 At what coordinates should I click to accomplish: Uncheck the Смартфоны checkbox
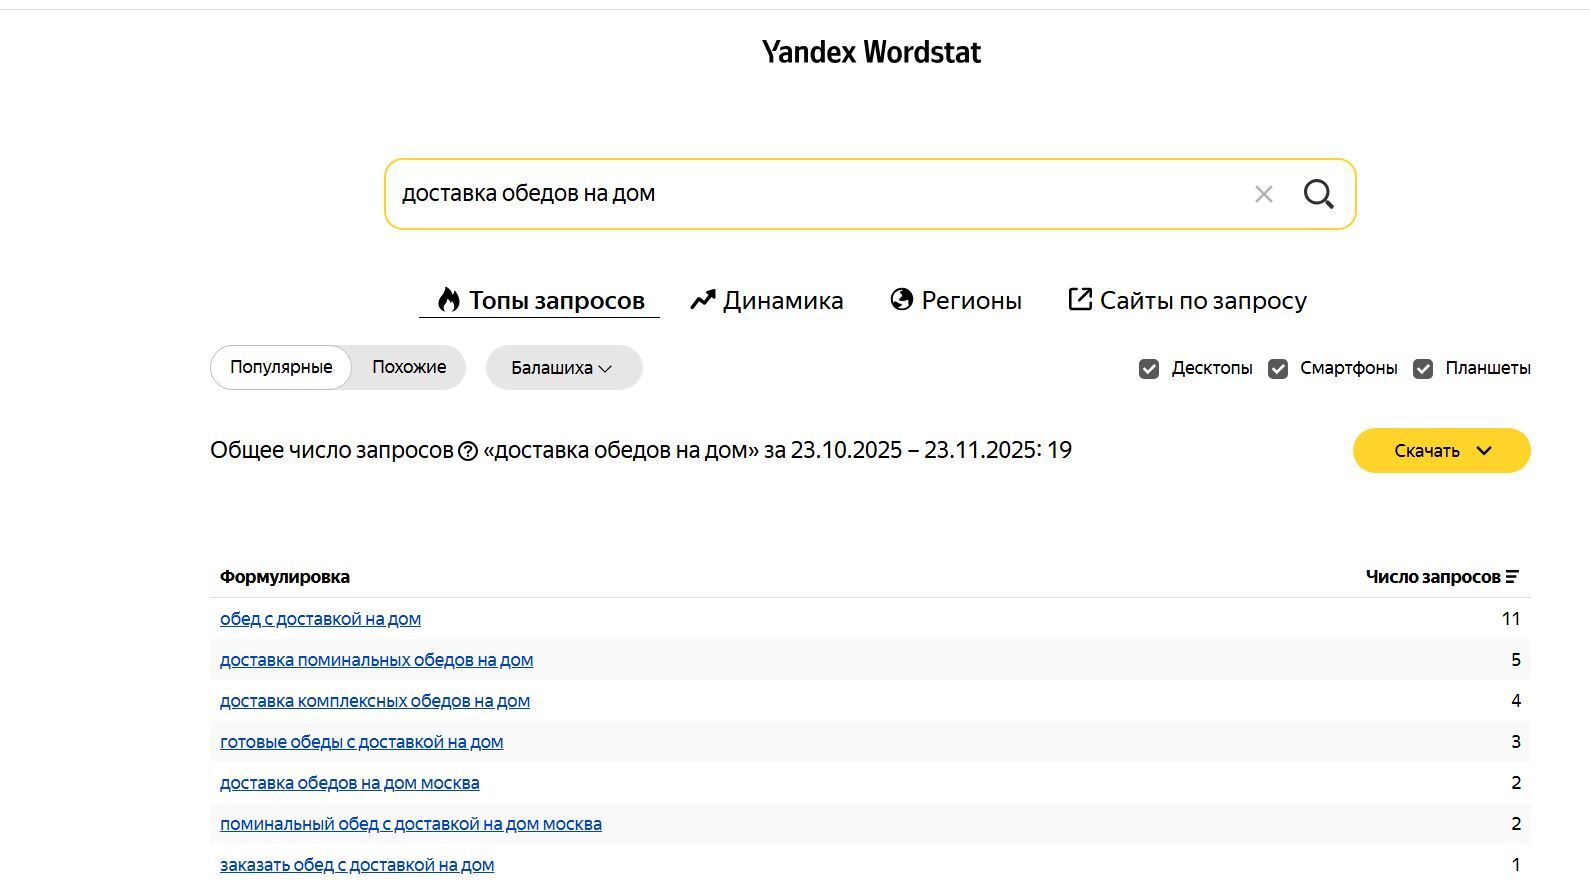coord(1278,369)
